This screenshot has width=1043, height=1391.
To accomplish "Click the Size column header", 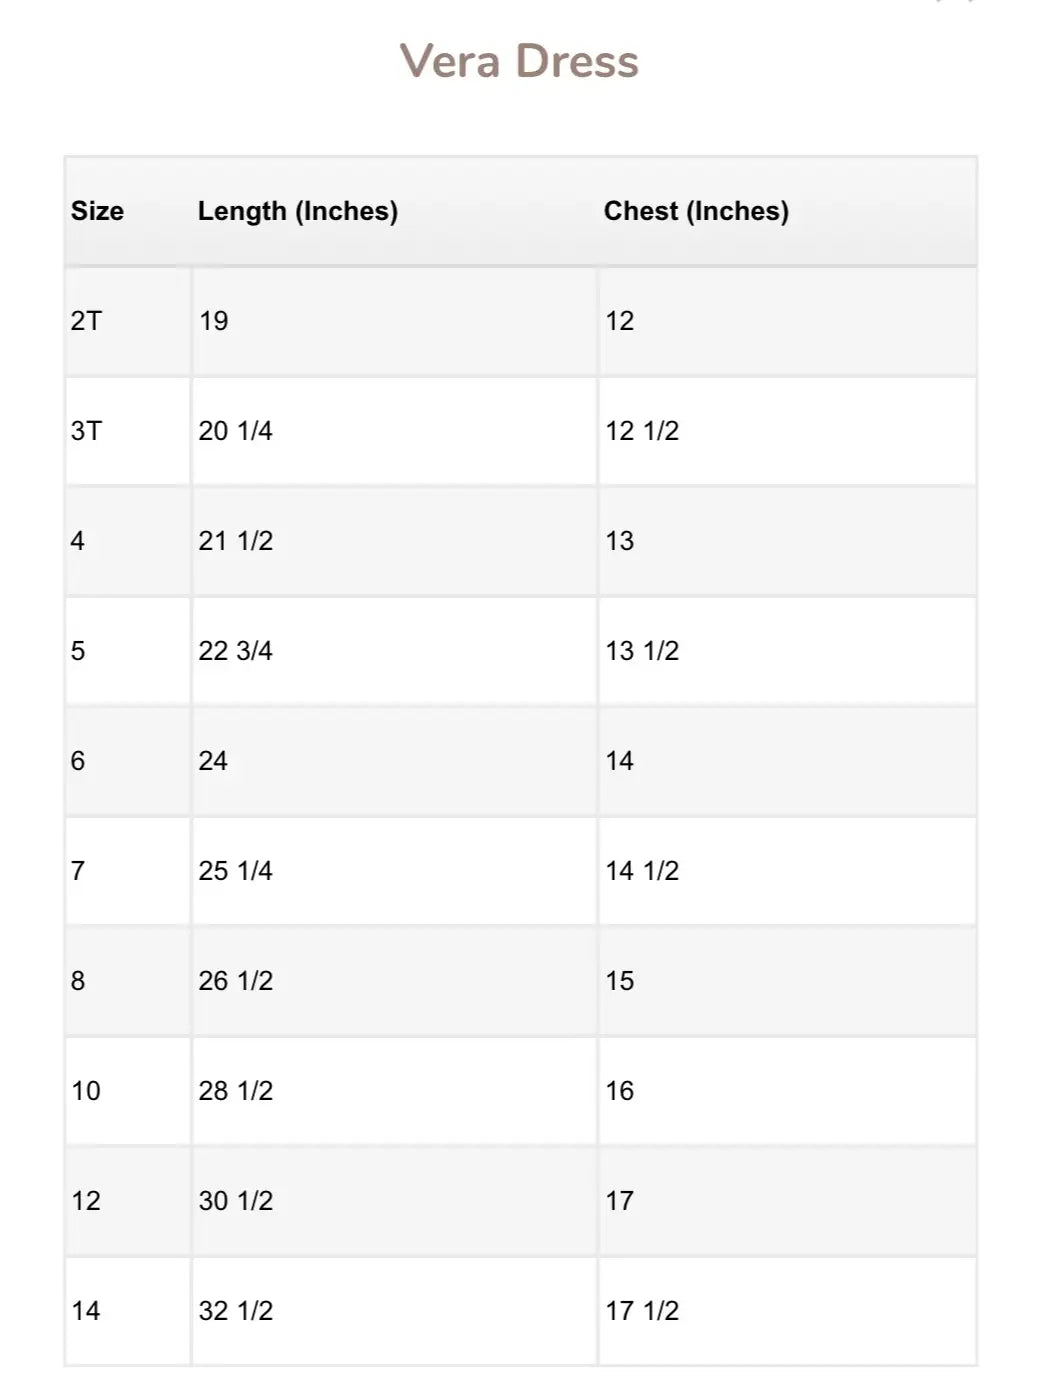I will (x=97, y=211).
